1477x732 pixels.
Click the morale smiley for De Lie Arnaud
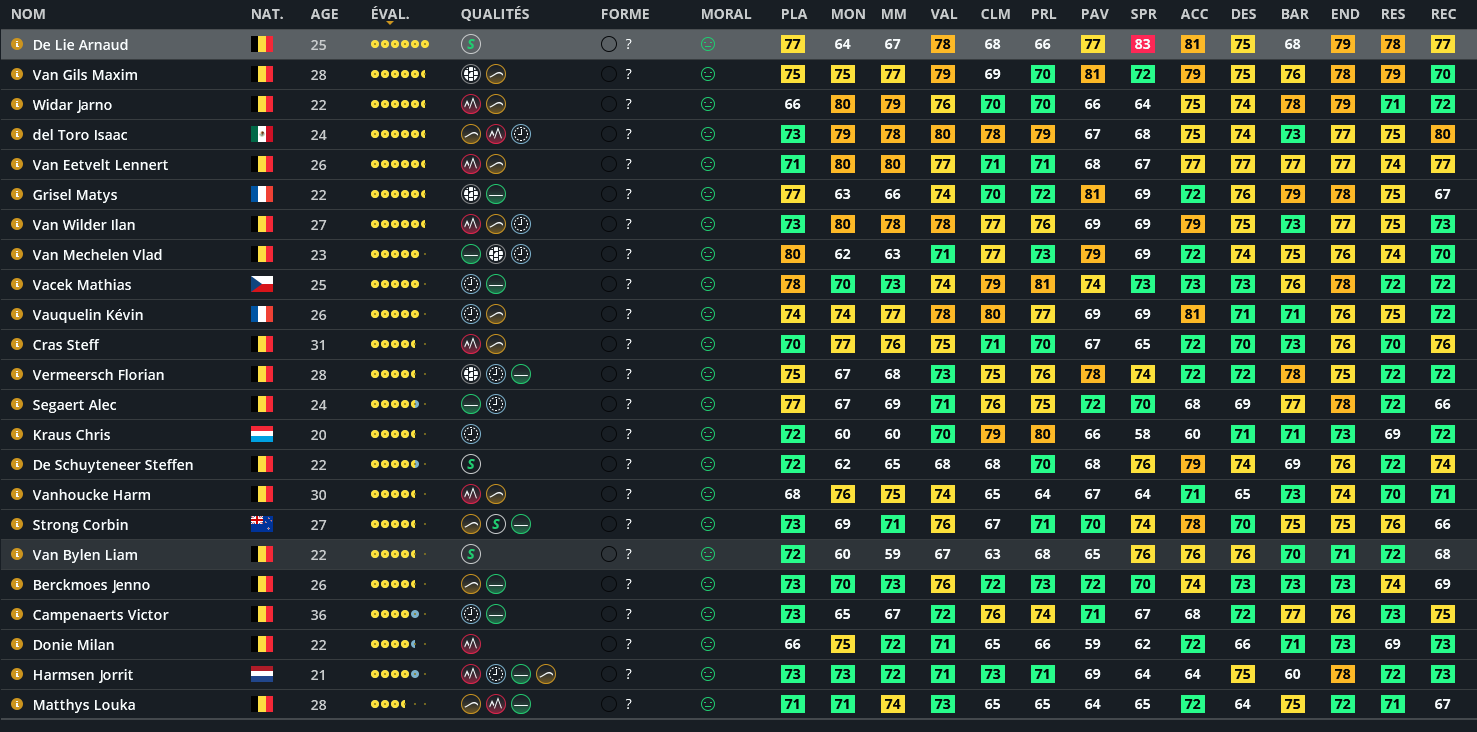708,44
